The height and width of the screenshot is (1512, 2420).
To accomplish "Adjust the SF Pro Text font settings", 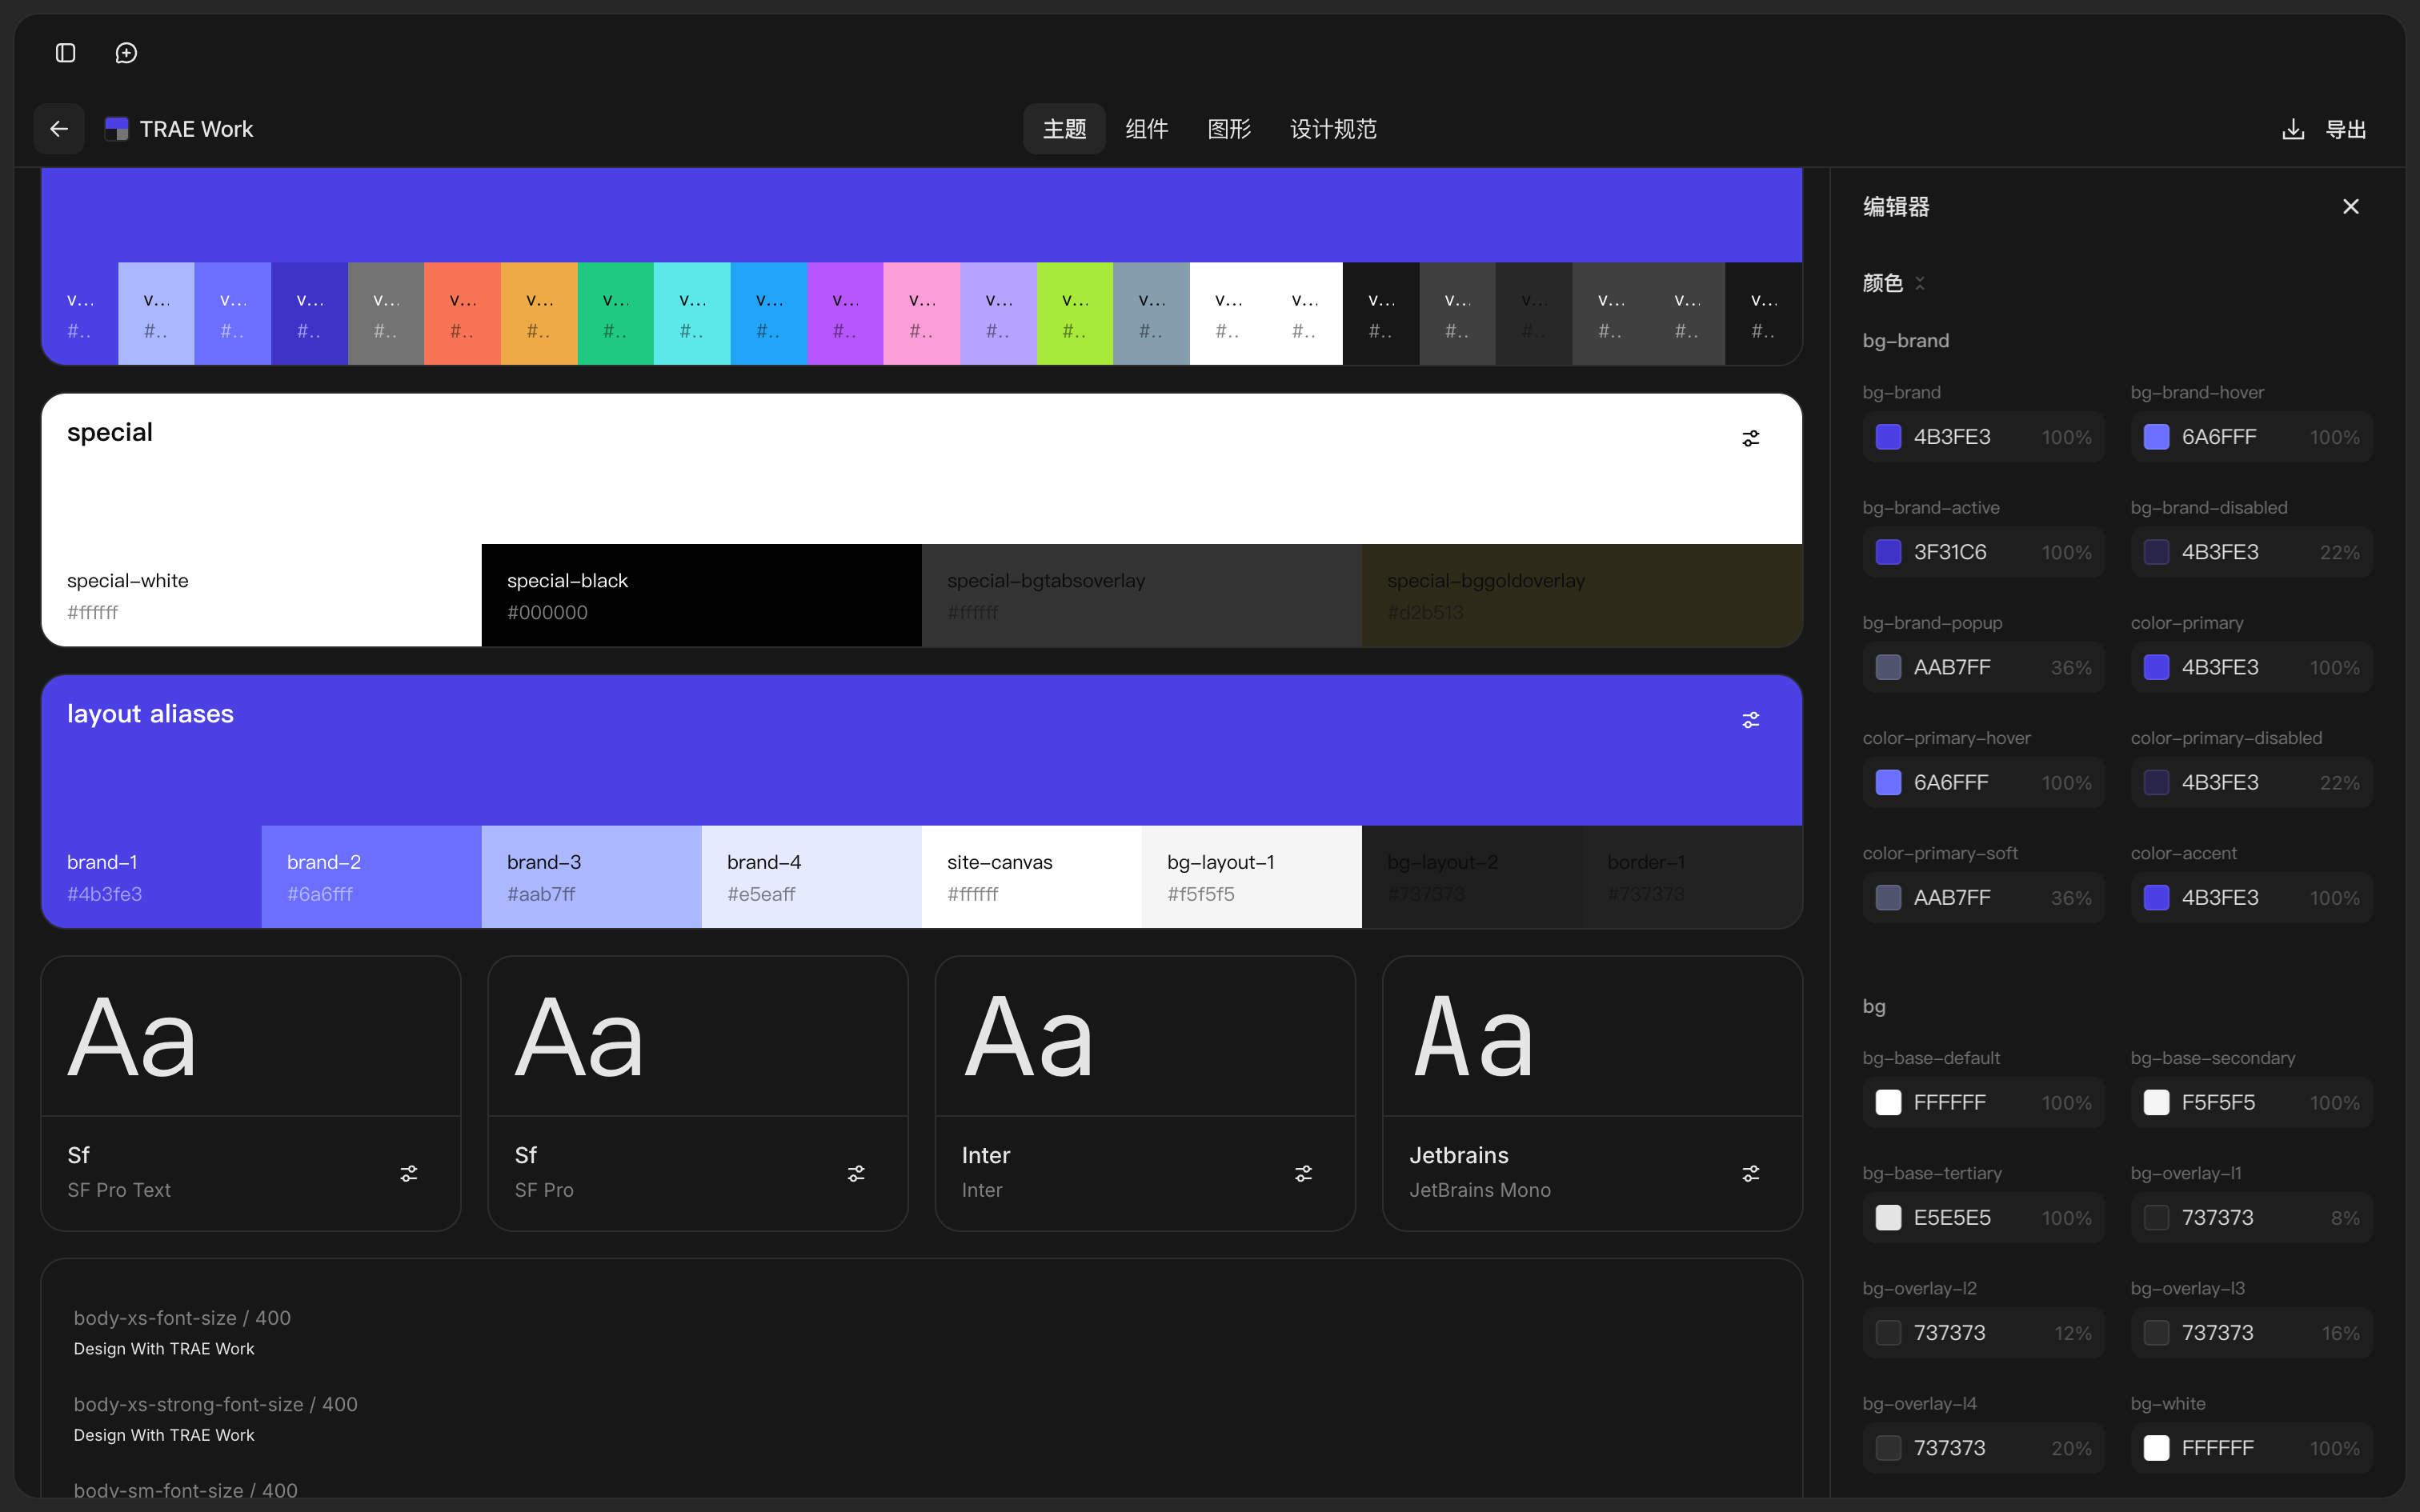I will [409, 1173].
